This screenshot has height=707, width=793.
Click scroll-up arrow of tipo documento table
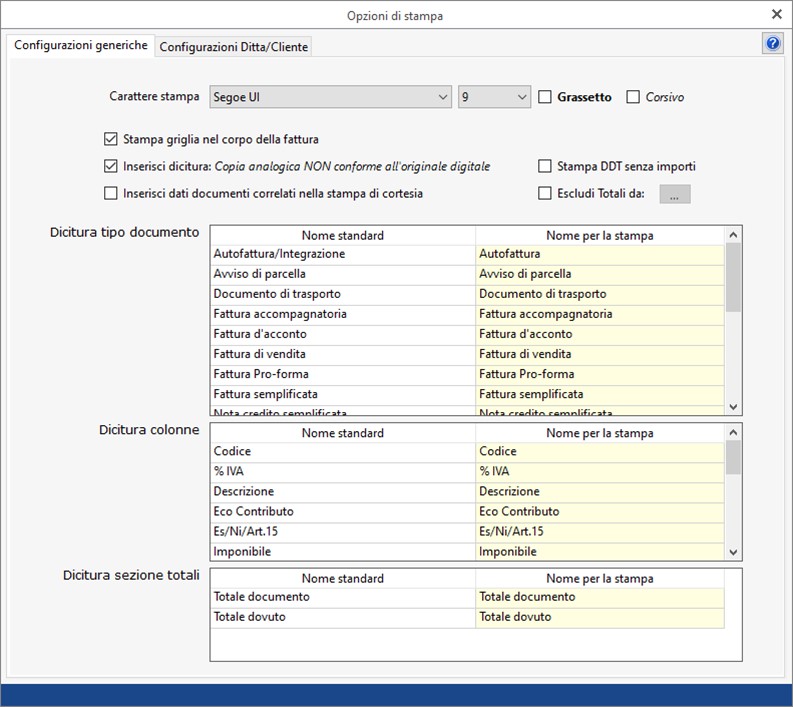(733, 235)
